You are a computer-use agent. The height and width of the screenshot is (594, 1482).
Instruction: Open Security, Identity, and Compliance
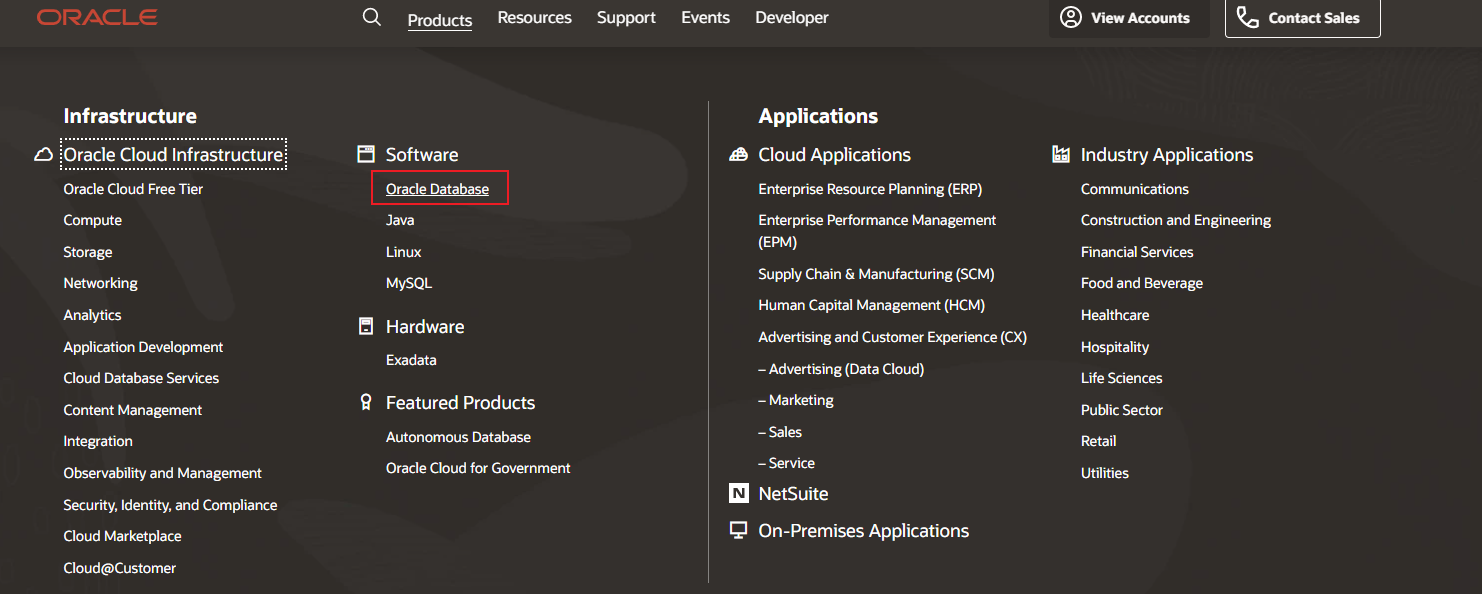[x=171, y=505]
